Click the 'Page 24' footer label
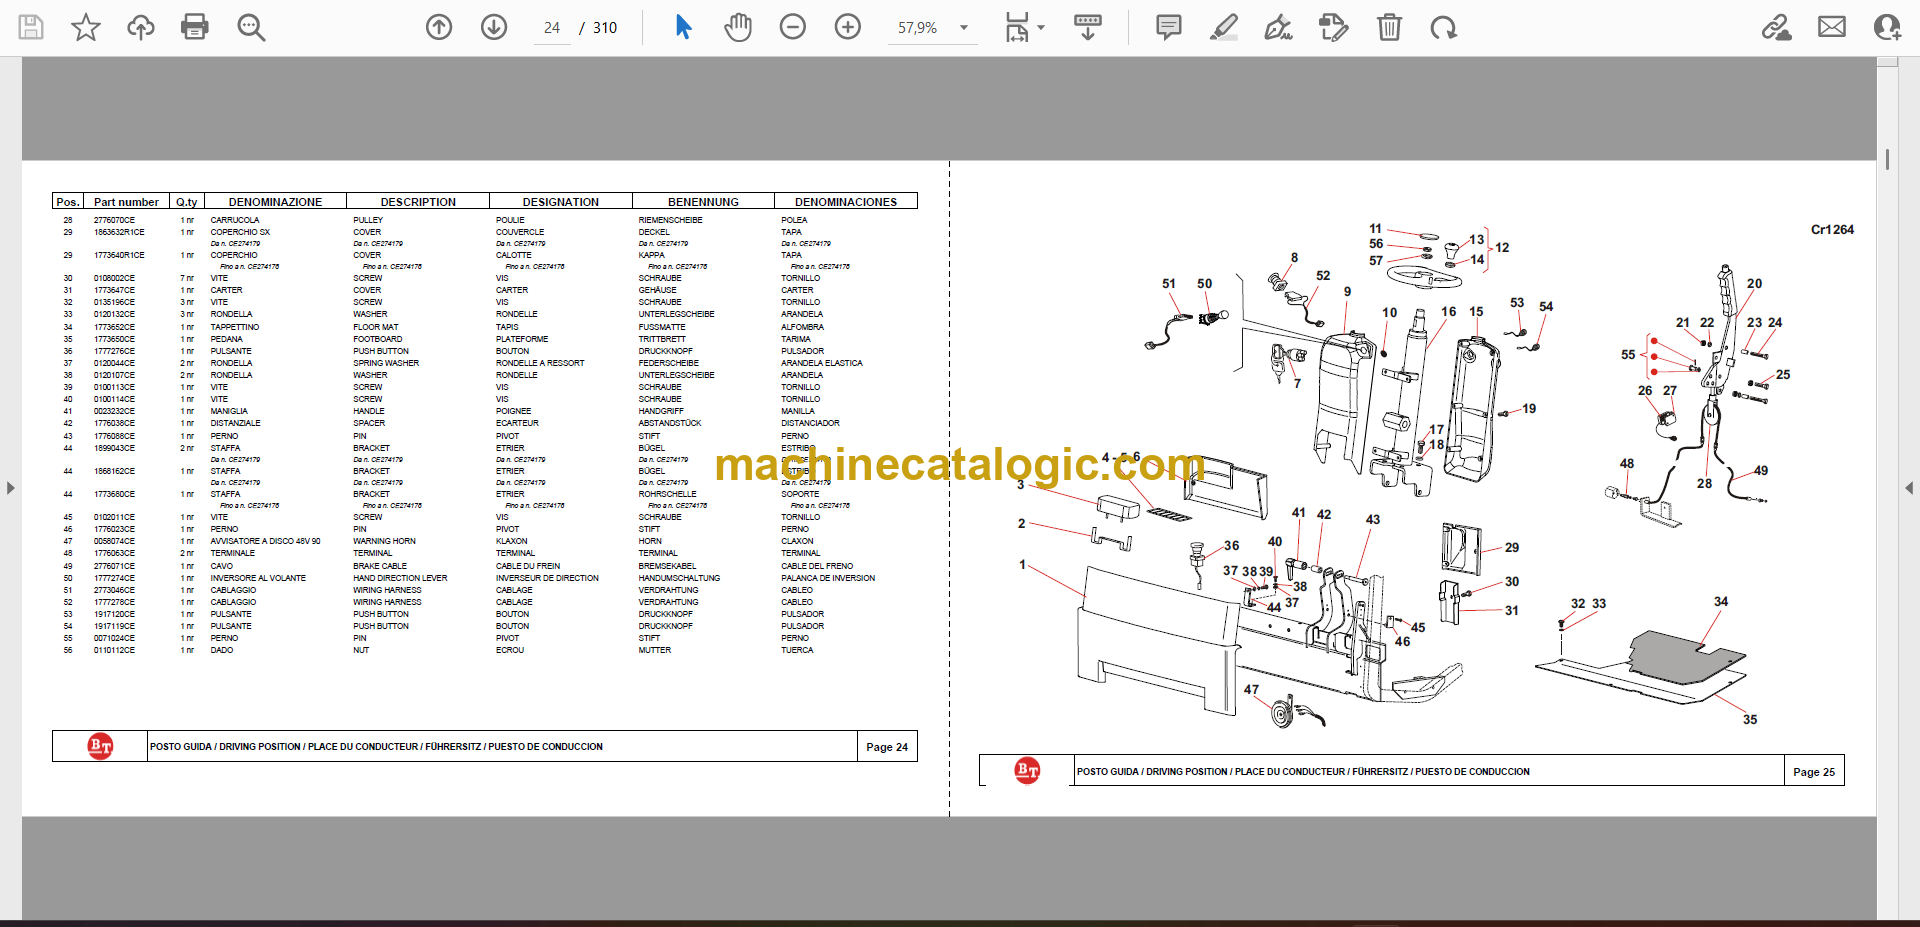 (x=887, y=747)
